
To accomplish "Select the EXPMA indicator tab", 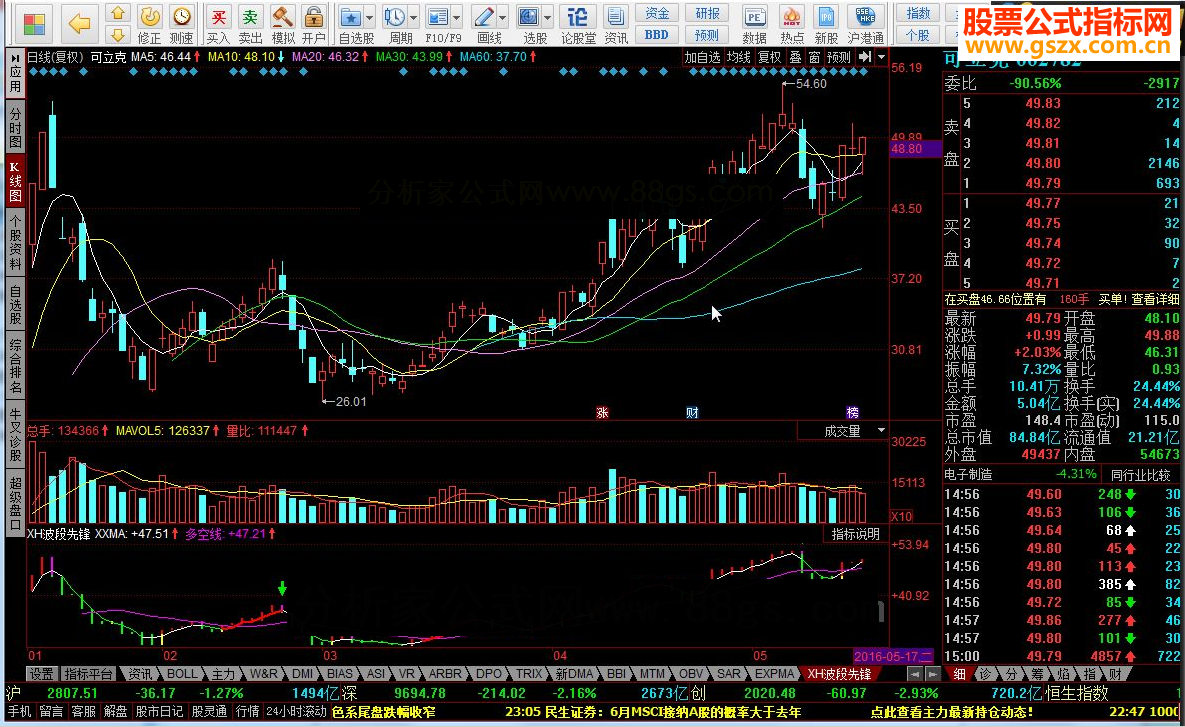I will (775, 673).
